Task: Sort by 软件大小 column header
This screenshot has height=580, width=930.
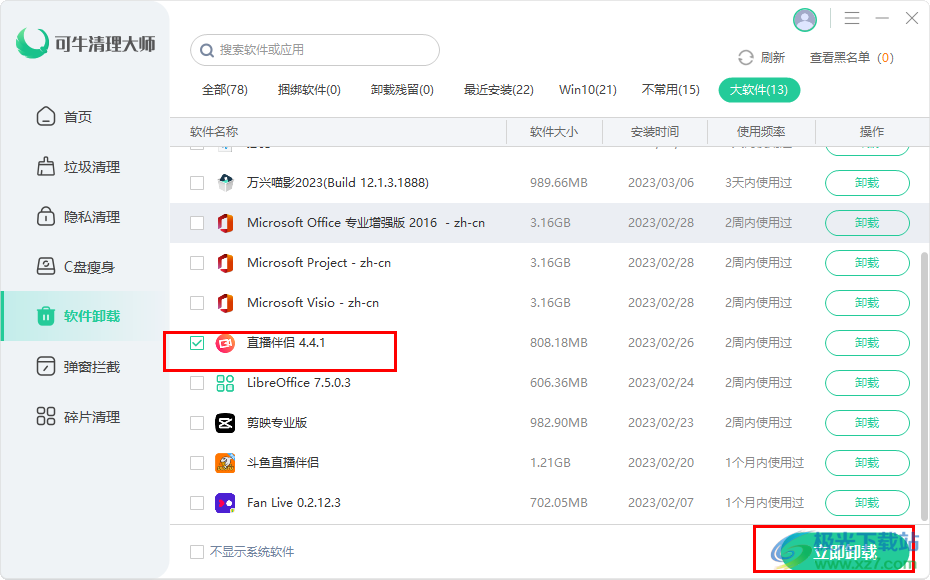Action: 554,132
